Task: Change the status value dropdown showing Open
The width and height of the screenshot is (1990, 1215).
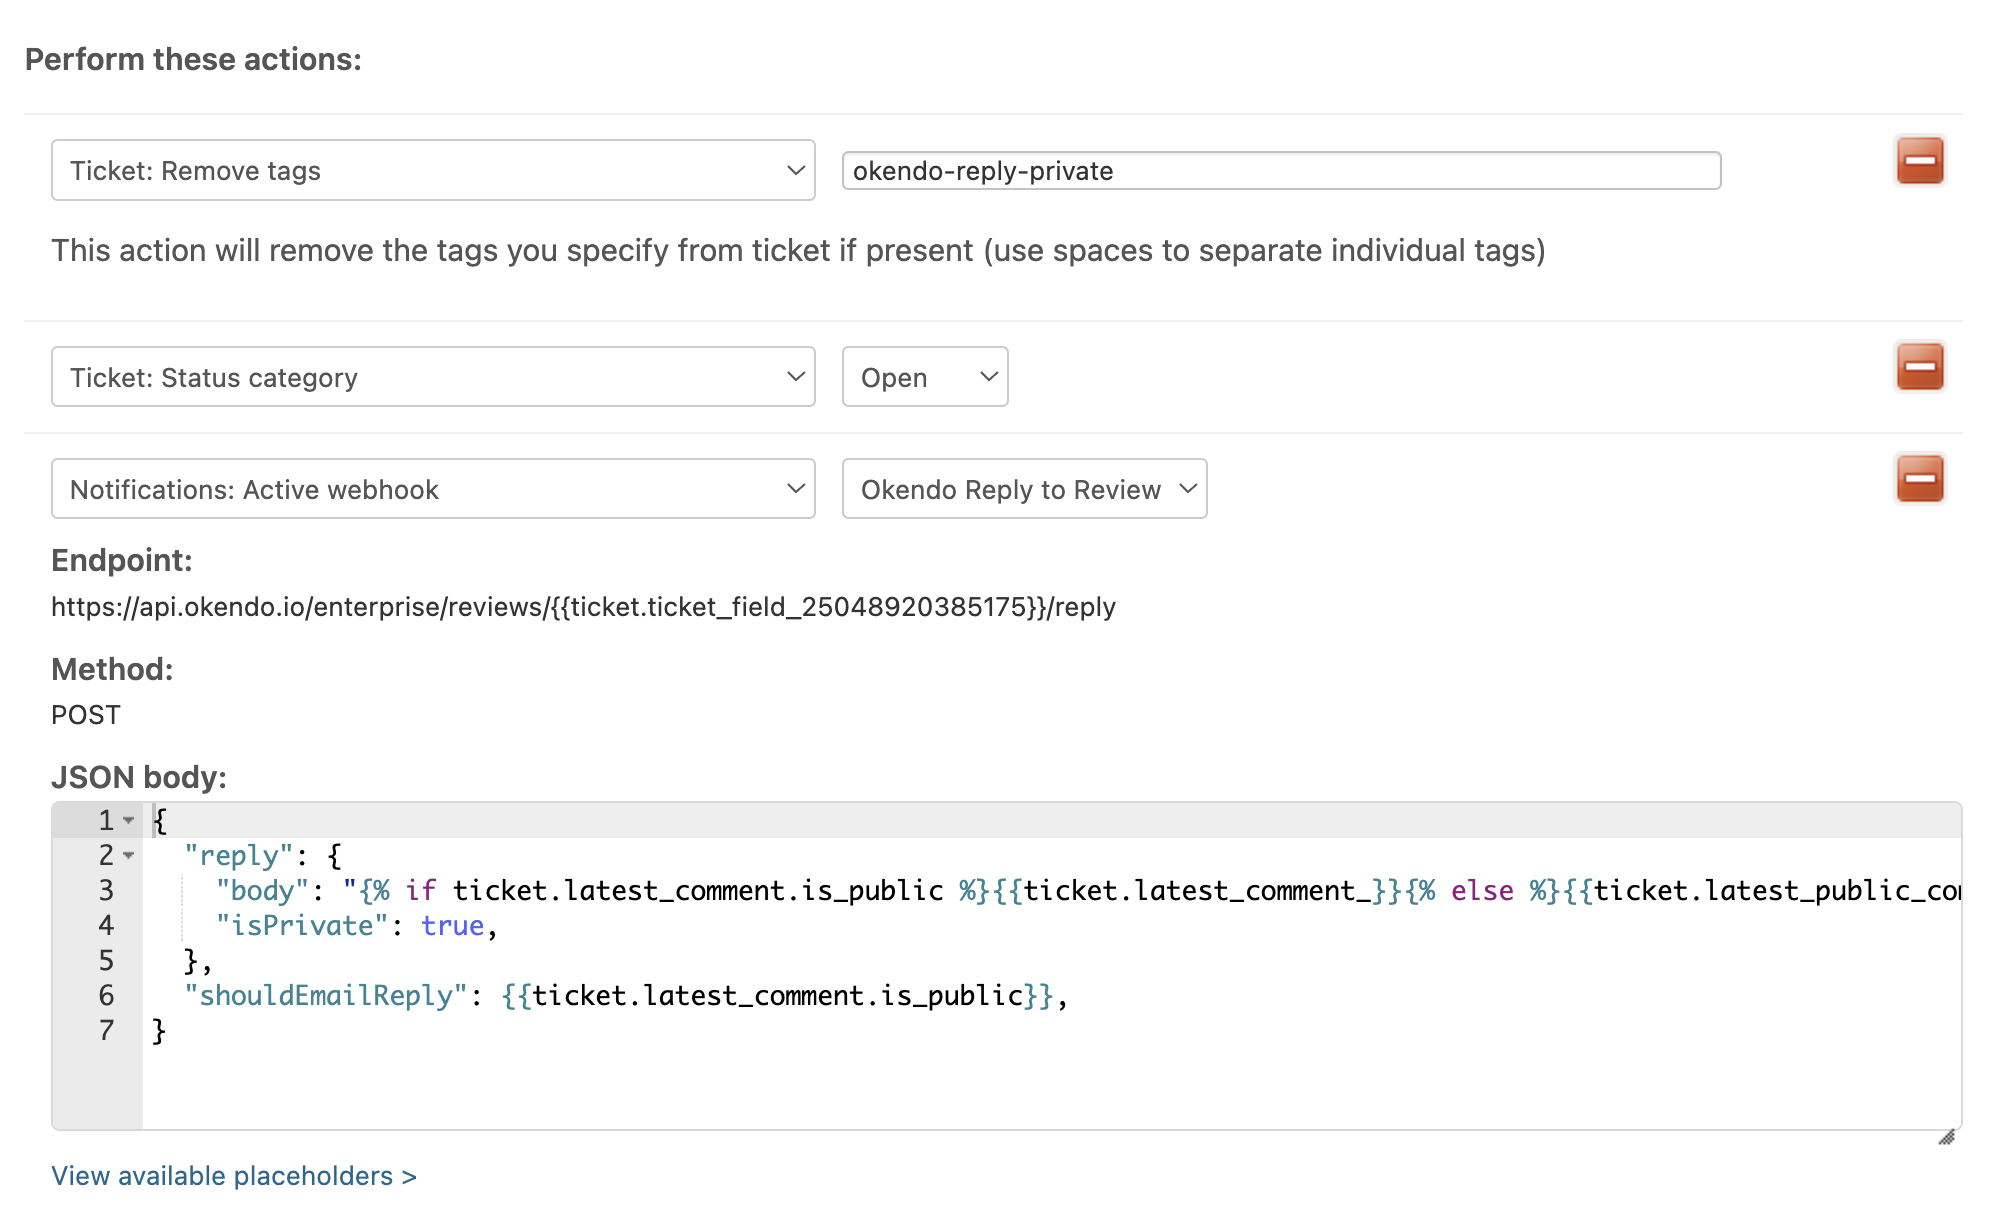Action: tap(925, 377)
